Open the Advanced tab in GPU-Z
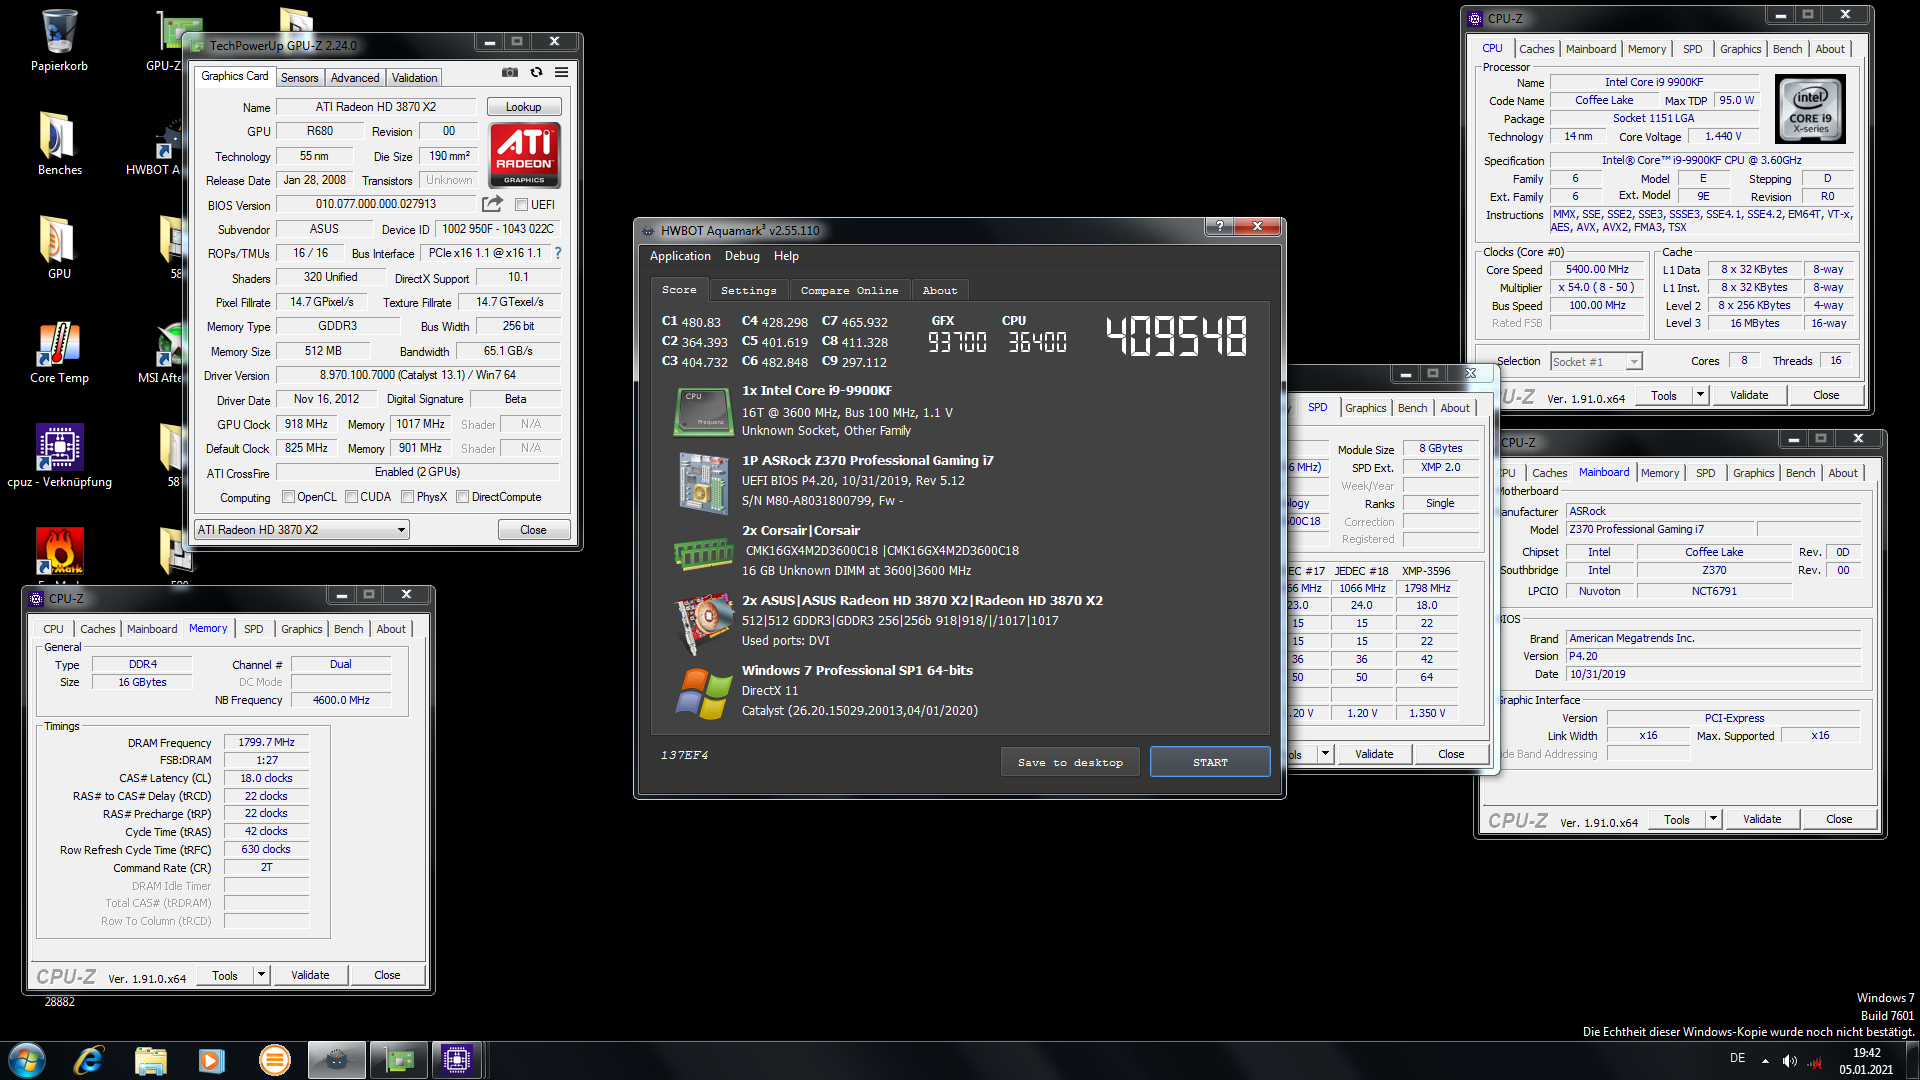This screenshot has width=1920, height=1080. pyautogui.click(x=355, y=77)
